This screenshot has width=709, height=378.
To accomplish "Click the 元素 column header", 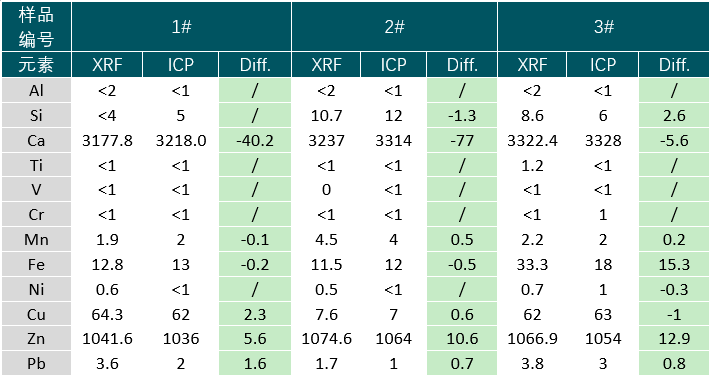I will pyautogui.click(x=36, y=65).
